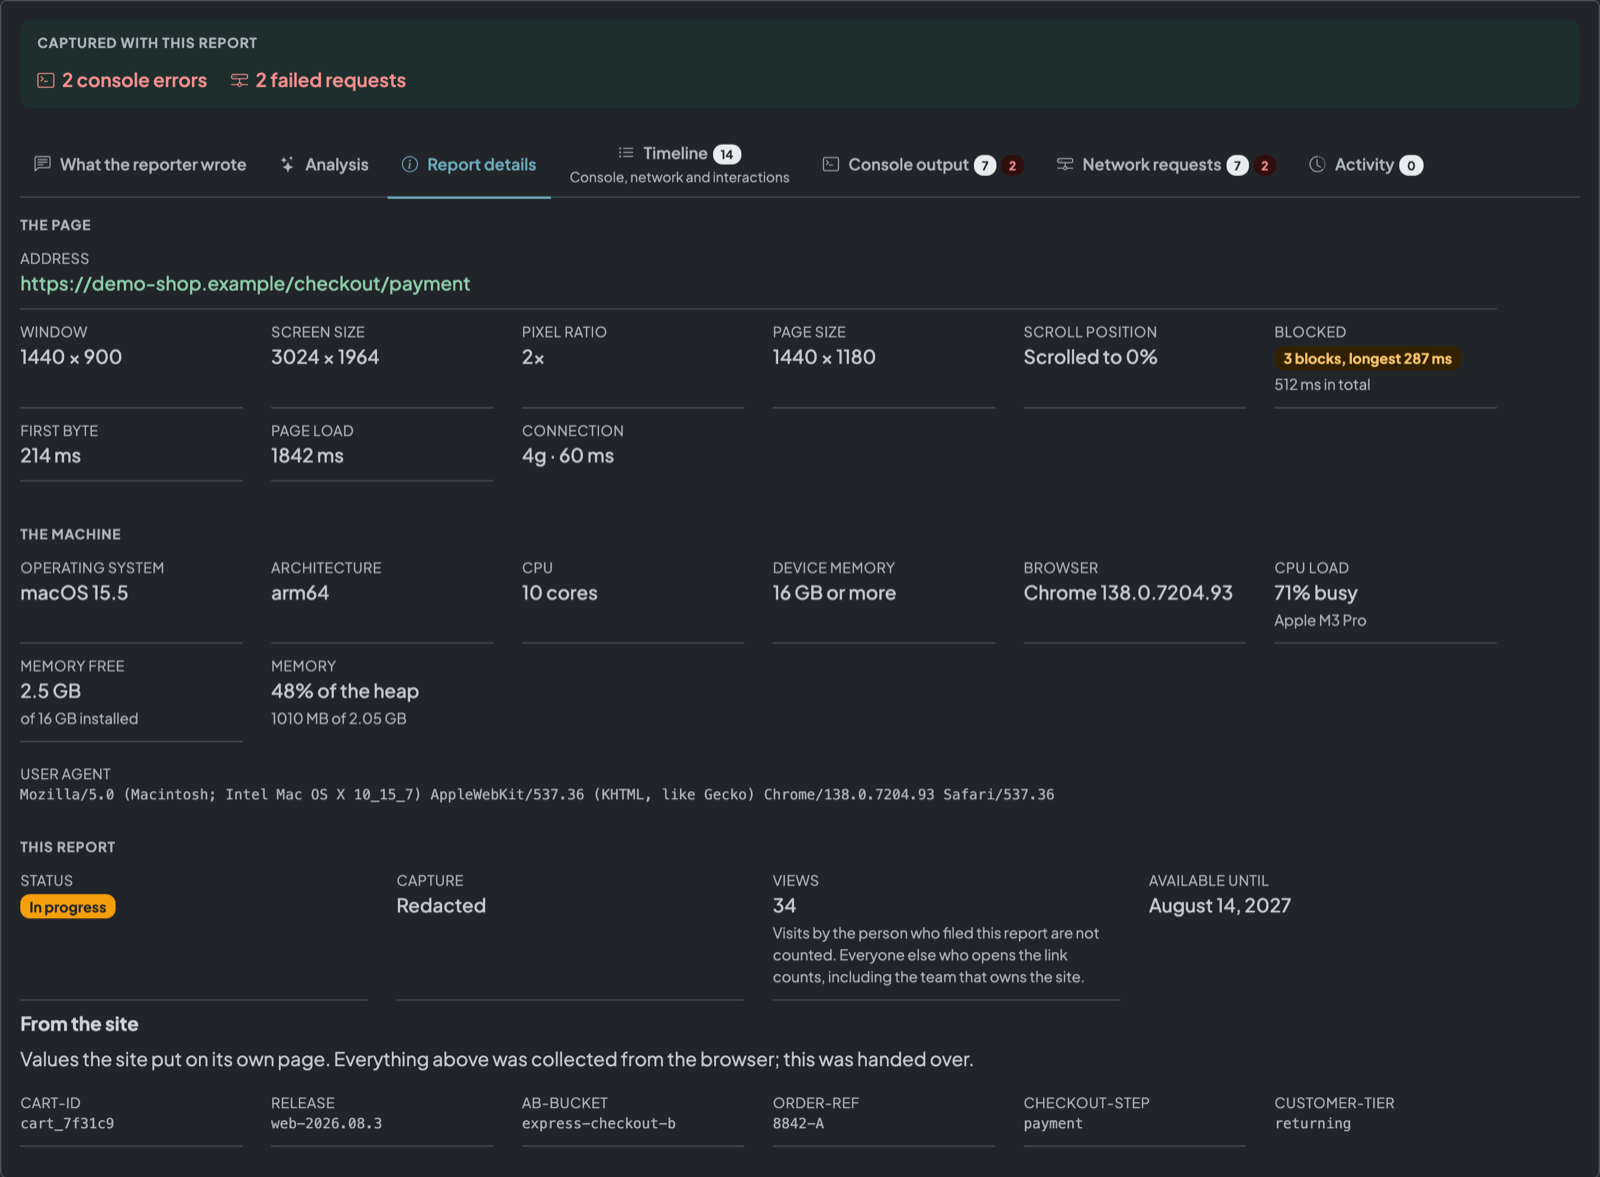Click the pixel ratio value 2×
Screen dimensions: 1600x1177
click(533, 357)
